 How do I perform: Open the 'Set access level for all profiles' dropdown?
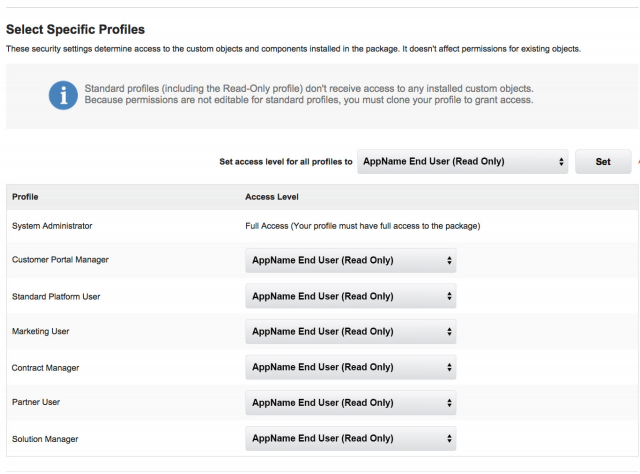click(x=463, y=161)
